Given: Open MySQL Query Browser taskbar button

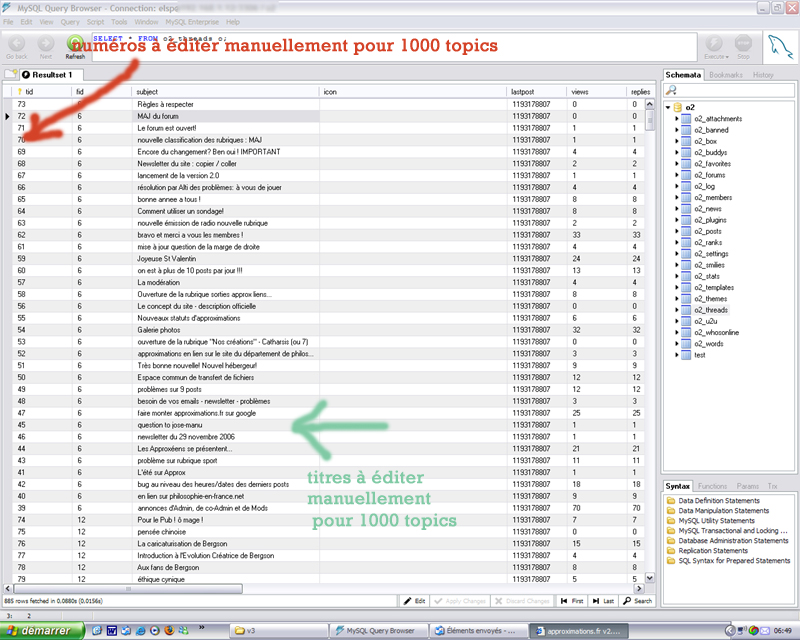Looking at the screenshot, I should tap(378, 631).
